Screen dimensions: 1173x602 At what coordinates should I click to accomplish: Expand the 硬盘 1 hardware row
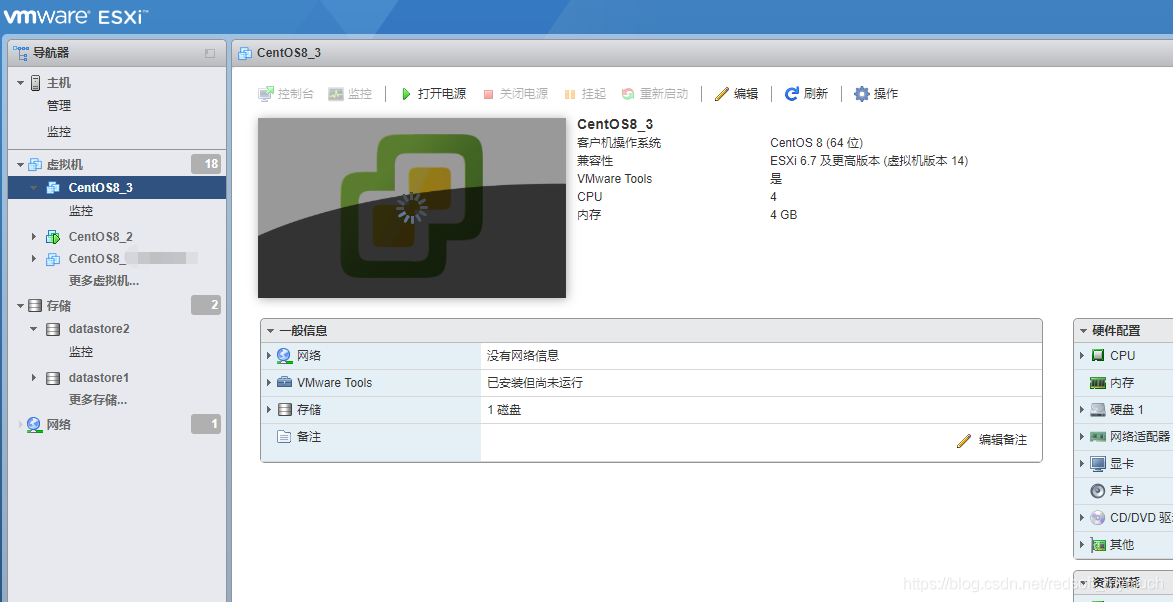pyautogui.click(x=1082, y=410)
